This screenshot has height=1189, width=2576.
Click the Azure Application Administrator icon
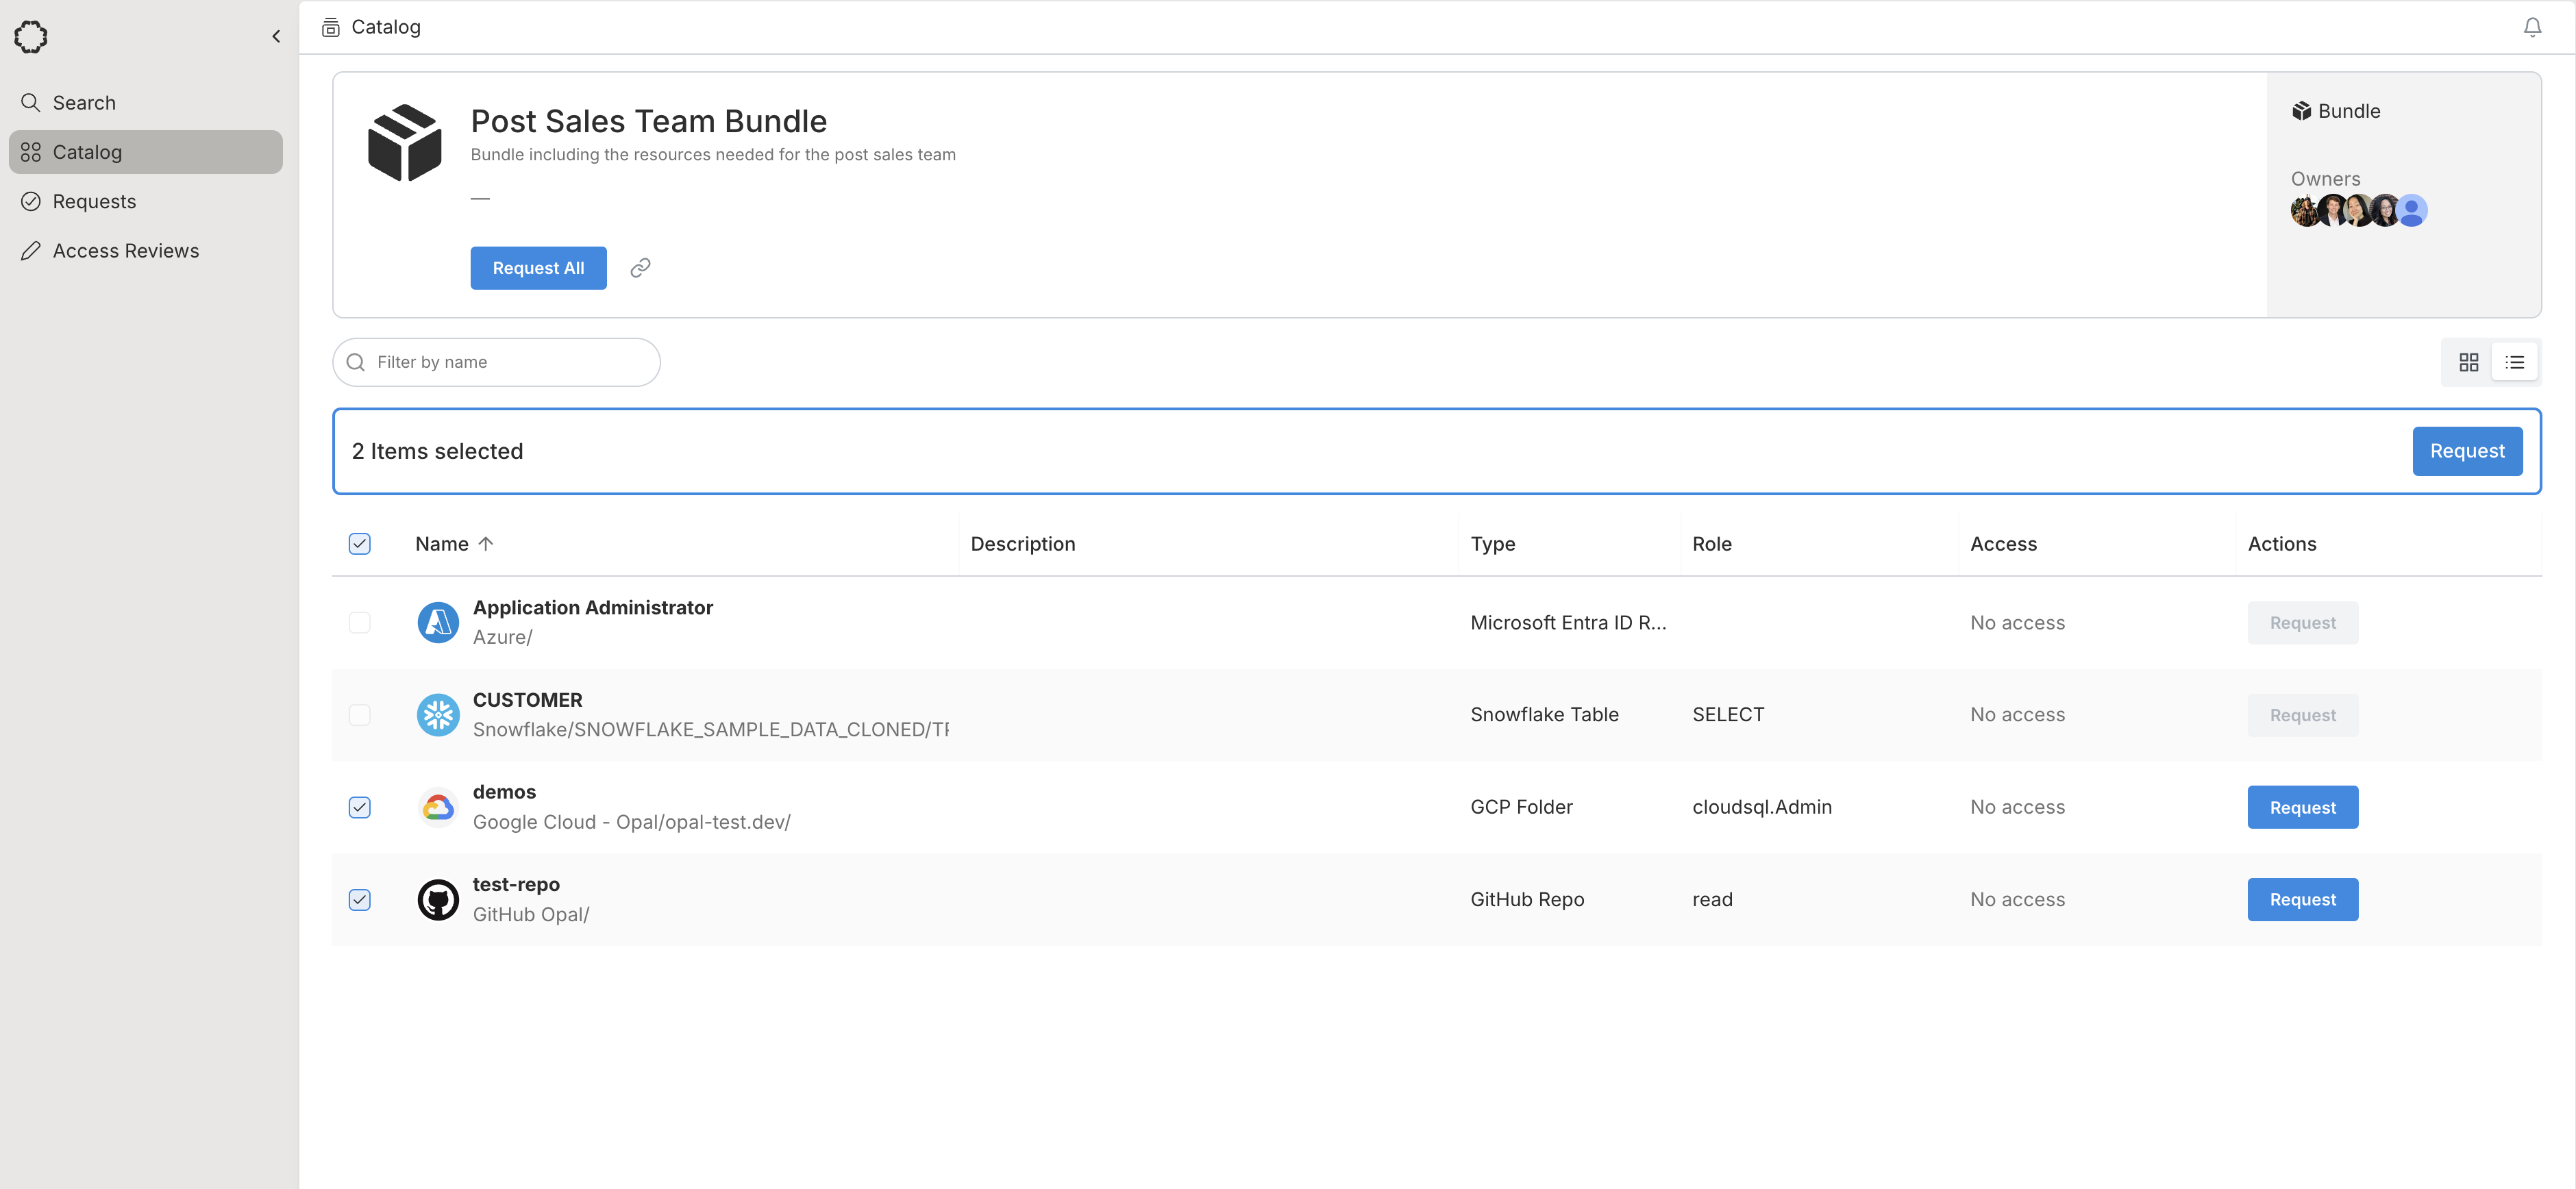click(x=438, y=622)
